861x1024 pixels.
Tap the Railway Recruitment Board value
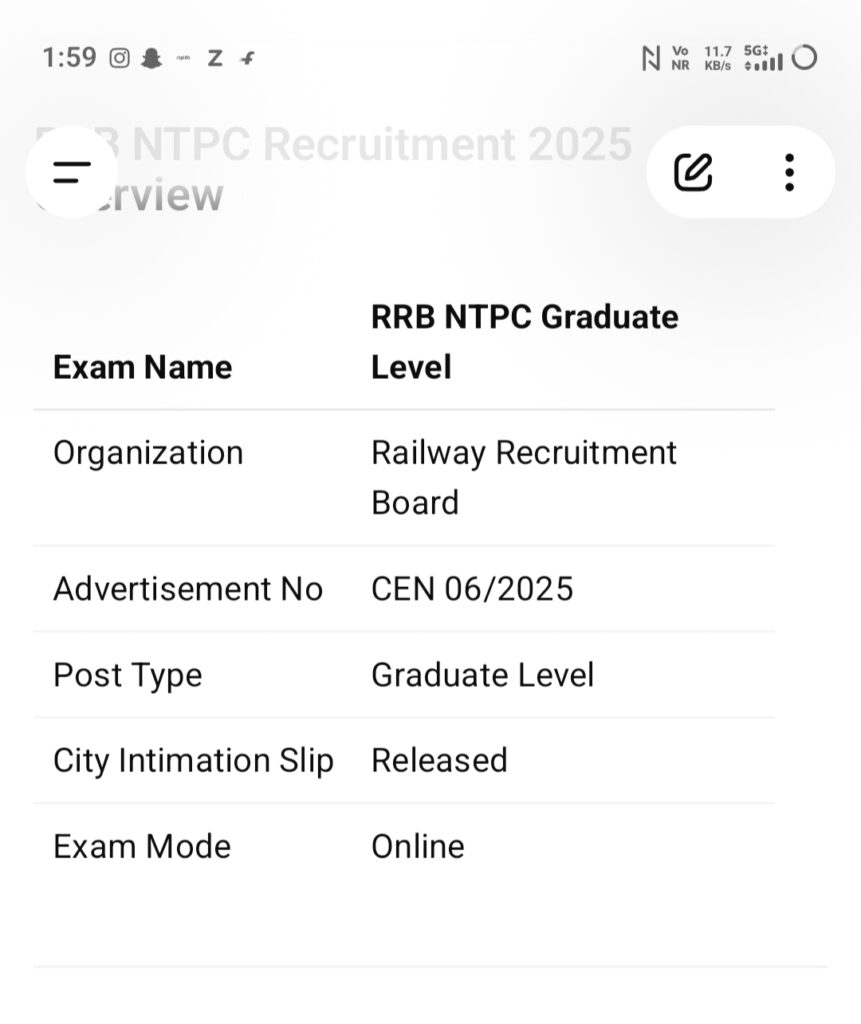(x=524, y=477)
